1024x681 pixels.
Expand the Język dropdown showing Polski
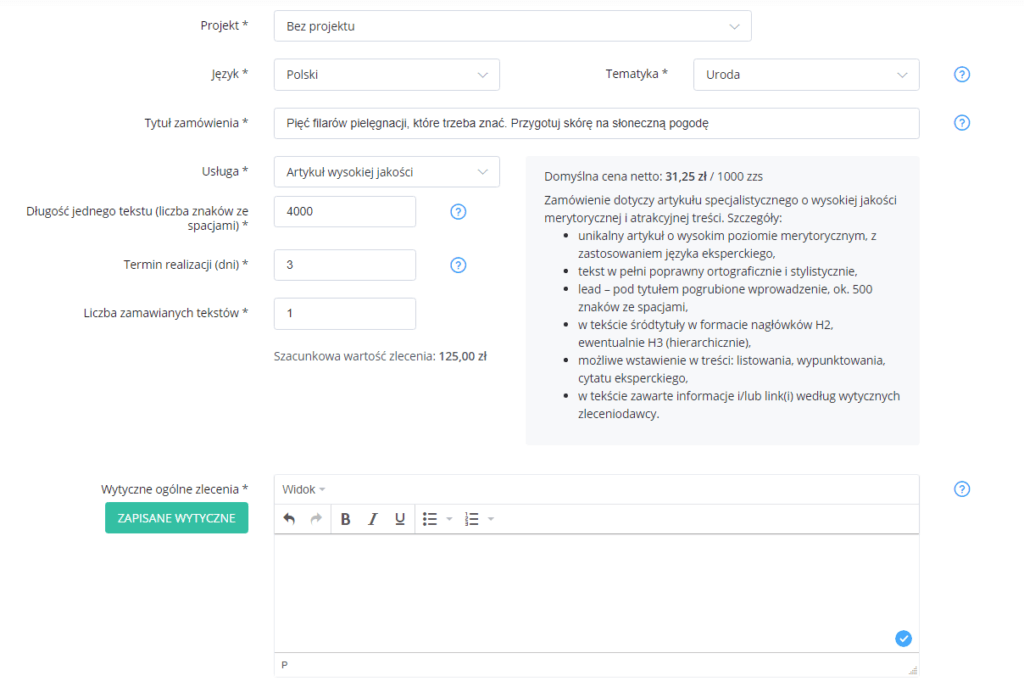click(386, 75)
